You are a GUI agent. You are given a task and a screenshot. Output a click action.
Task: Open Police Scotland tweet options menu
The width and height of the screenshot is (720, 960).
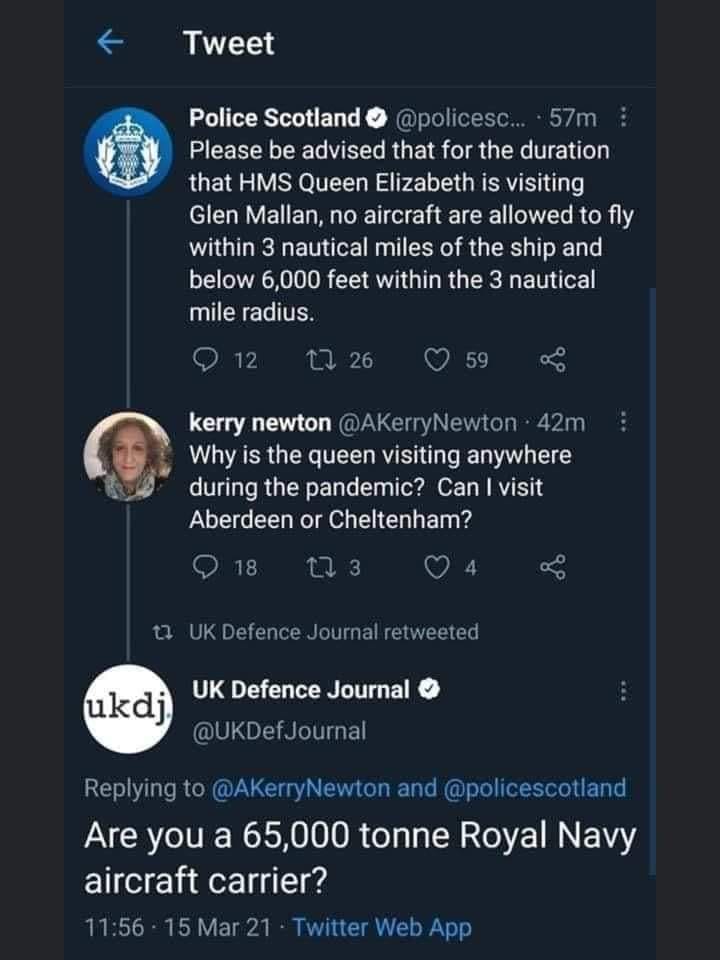(x=624, y=120)
